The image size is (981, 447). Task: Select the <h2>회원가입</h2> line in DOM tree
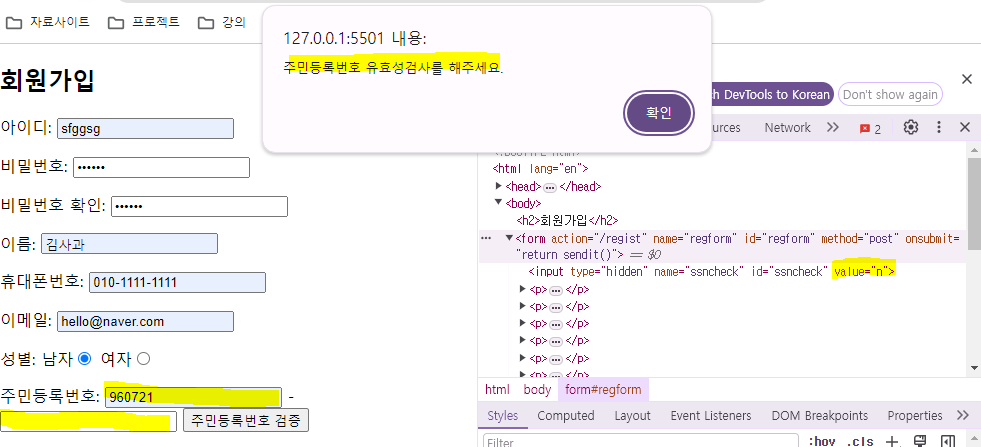click(x=567, y=220)
